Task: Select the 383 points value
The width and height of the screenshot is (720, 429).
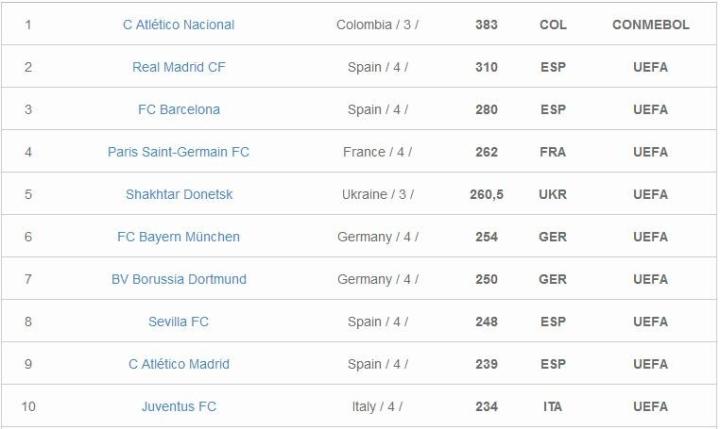Action: pyautogui.click(x=486, y=25)
